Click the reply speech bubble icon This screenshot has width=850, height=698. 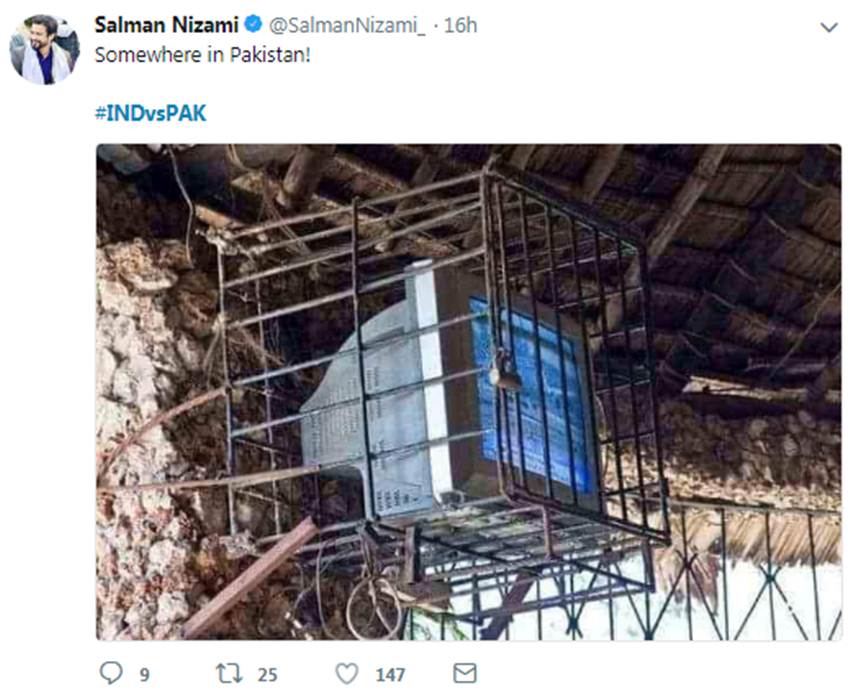[109, 673]
